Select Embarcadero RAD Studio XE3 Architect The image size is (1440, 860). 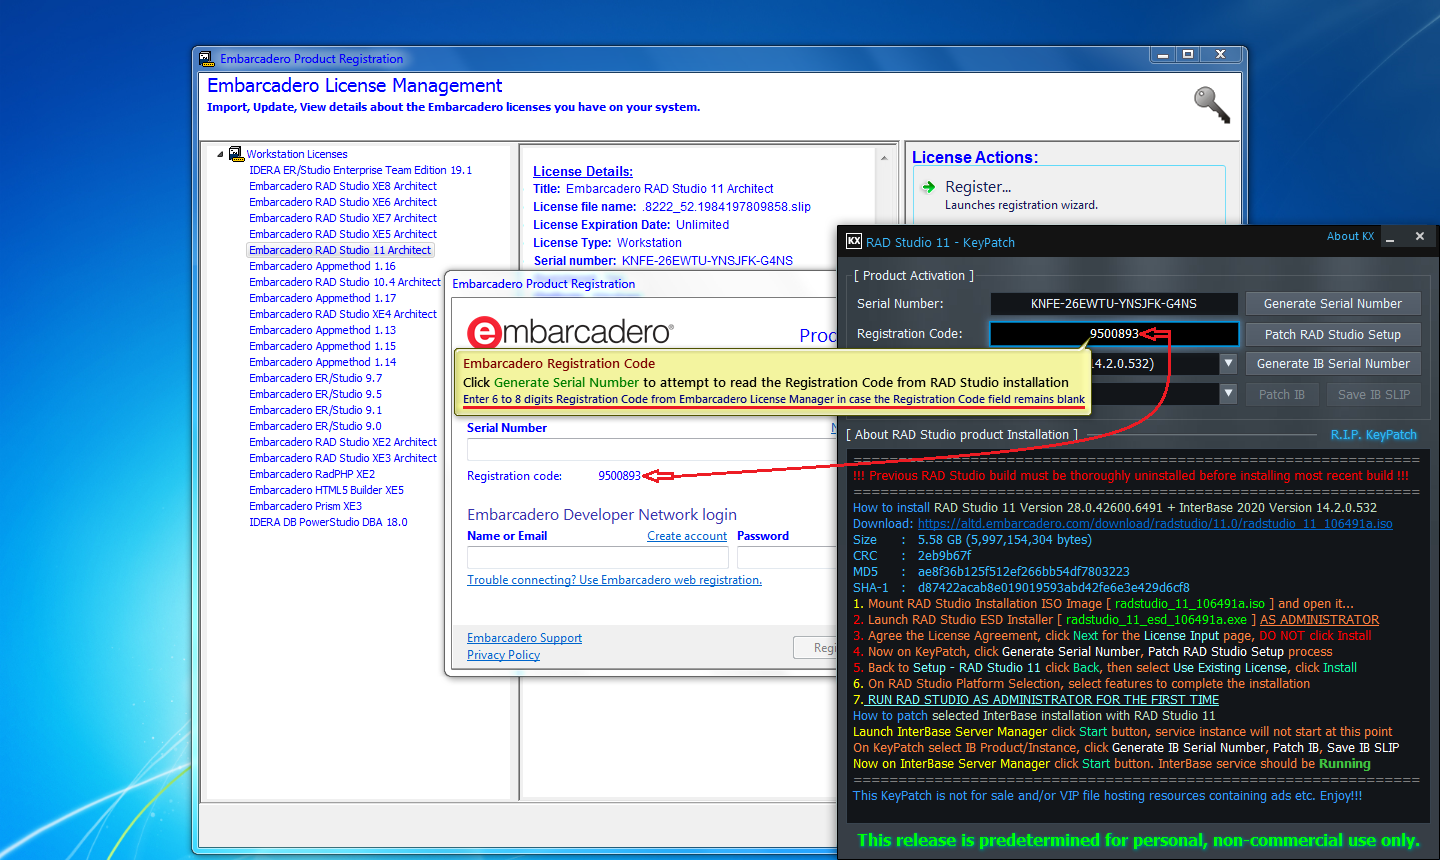[x=343, y=458]
